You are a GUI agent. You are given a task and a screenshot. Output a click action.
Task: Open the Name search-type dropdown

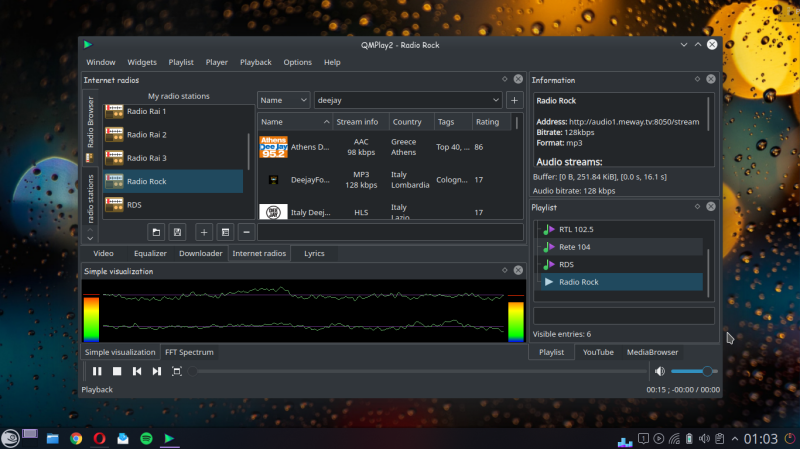[x=283, y=100]
